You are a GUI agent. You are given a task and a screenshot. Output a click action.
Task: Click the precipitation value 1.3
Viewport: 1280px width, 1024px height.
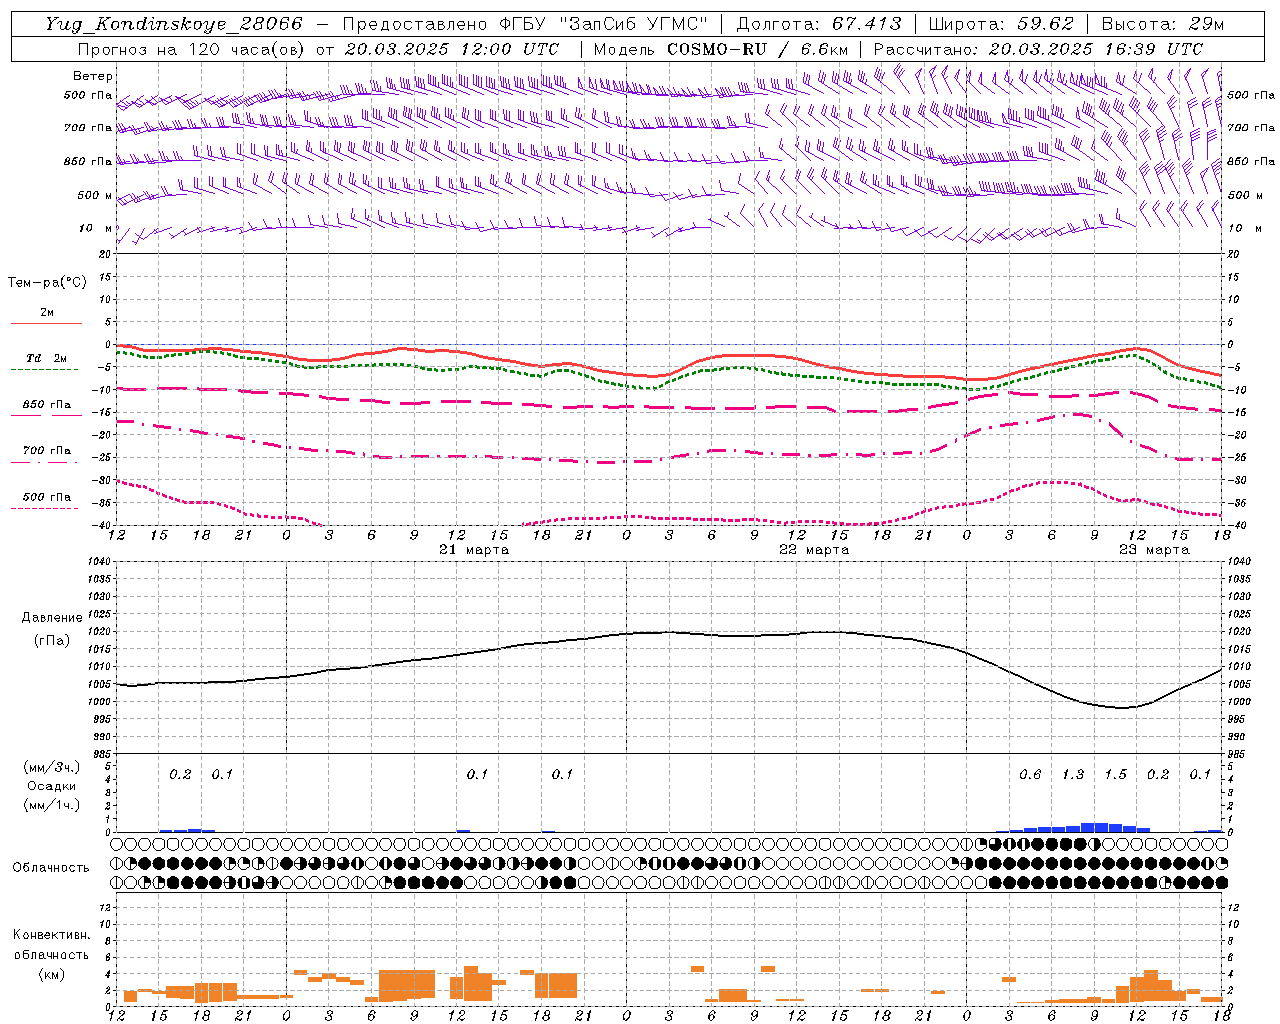[x=1073, y=775]
